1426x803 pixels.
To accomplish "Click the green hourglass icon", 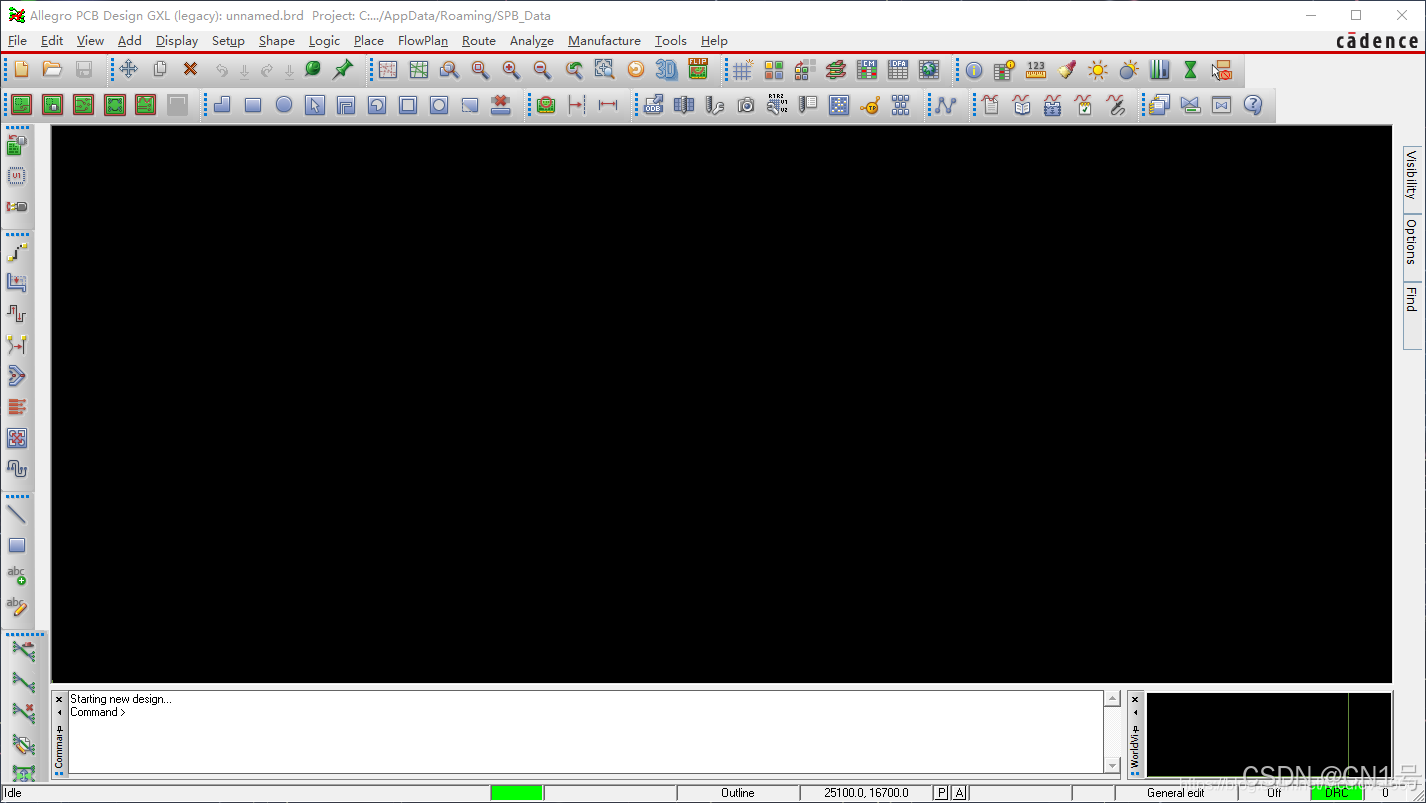I will [1190, 70].
